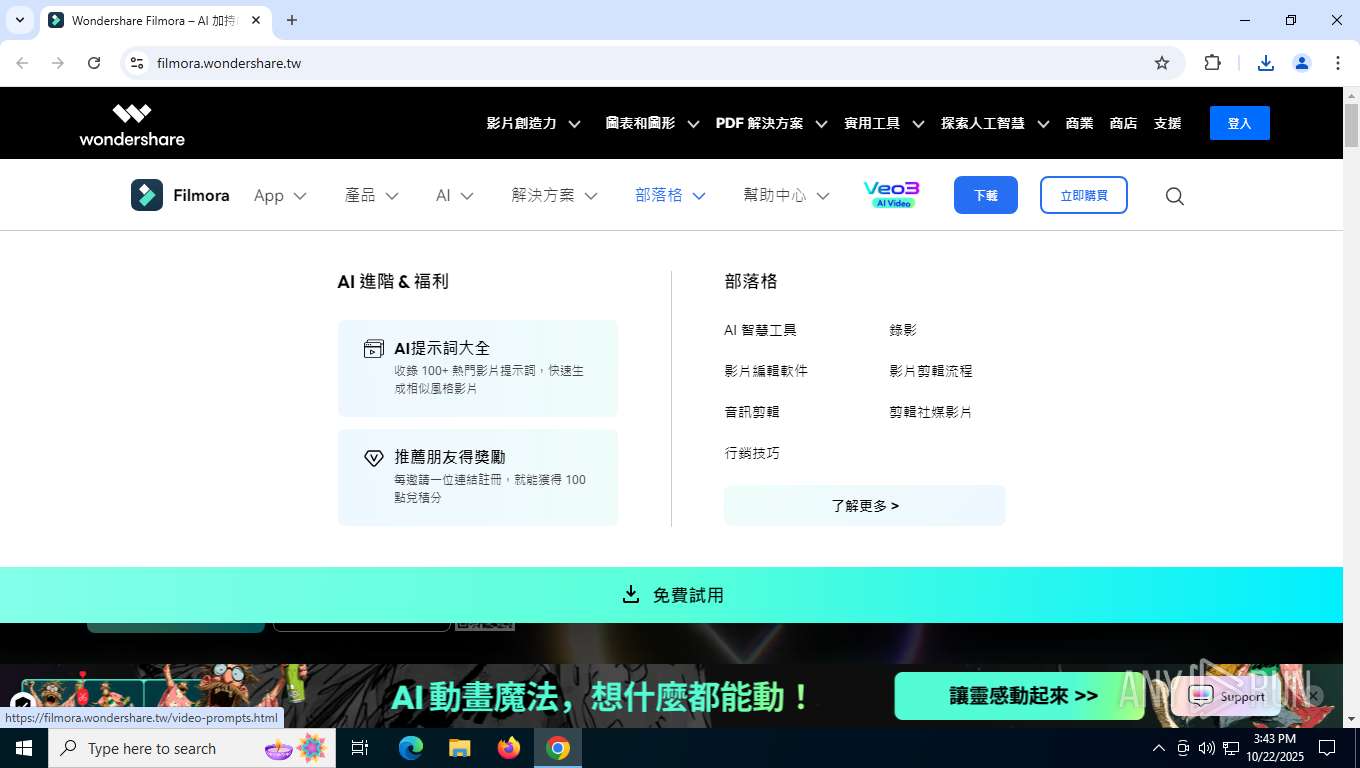Bookmark this page with the star
The image size is (1360, 768).
coord(1162,63)
